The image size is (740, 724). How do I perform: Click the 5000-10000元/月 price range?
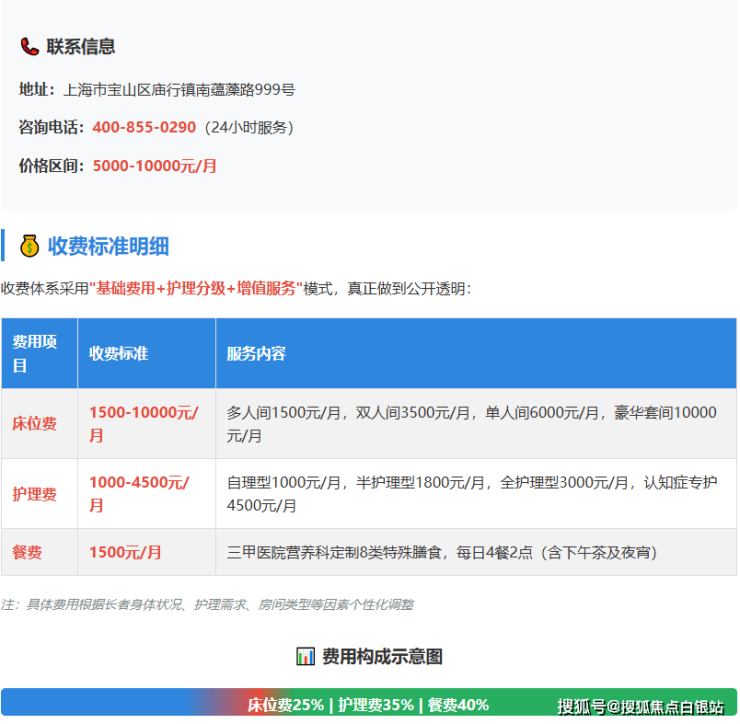[x=154, y=166]
